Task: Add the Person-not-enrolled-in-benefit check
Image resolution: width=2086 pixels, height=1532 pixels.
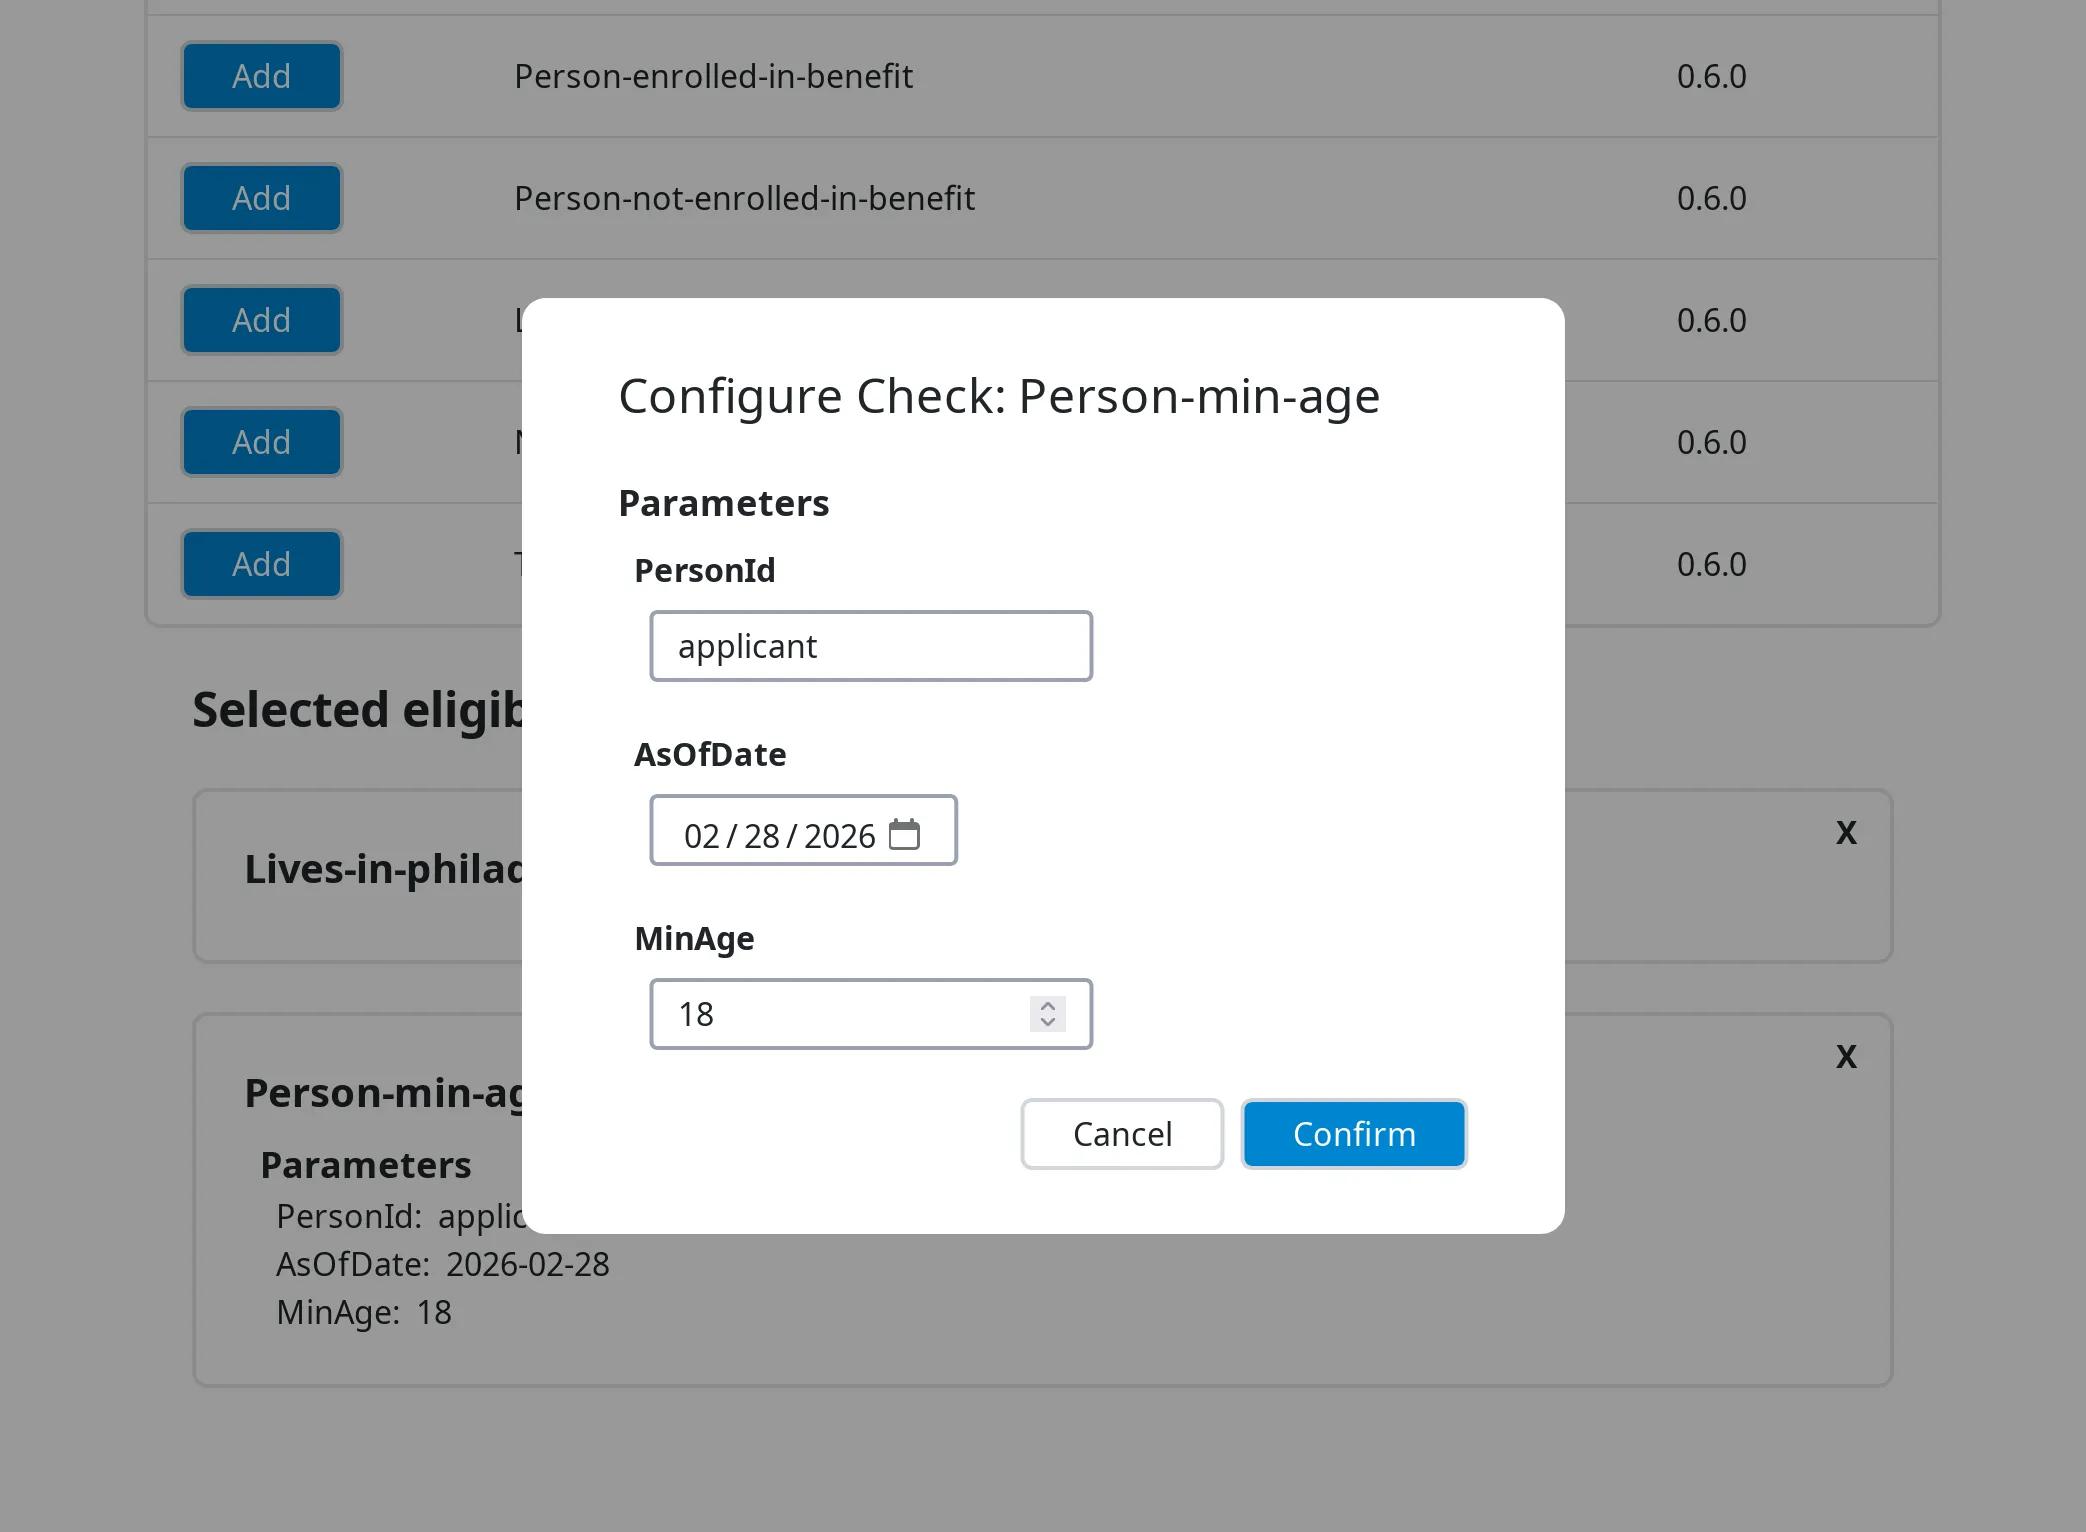Action: click(261, 197)
